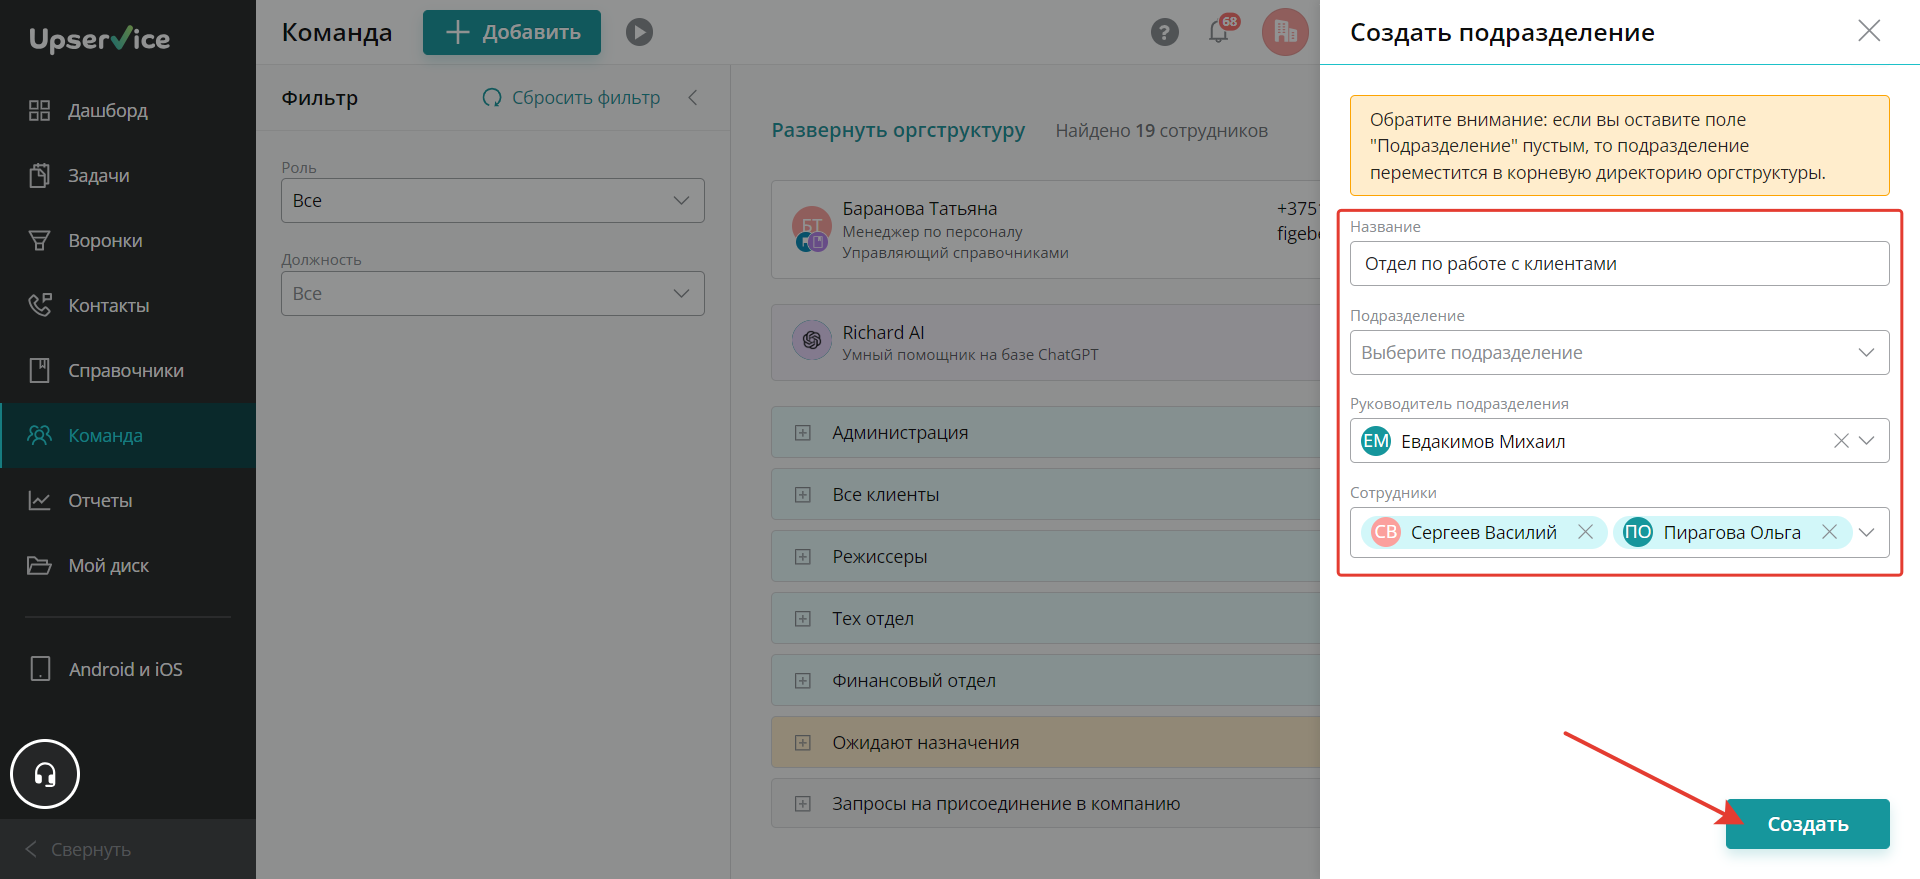The width and height of the screenshot is (1920, 879).
Task: Click the Задачи clipboard icon
Action: pos(39,175)
